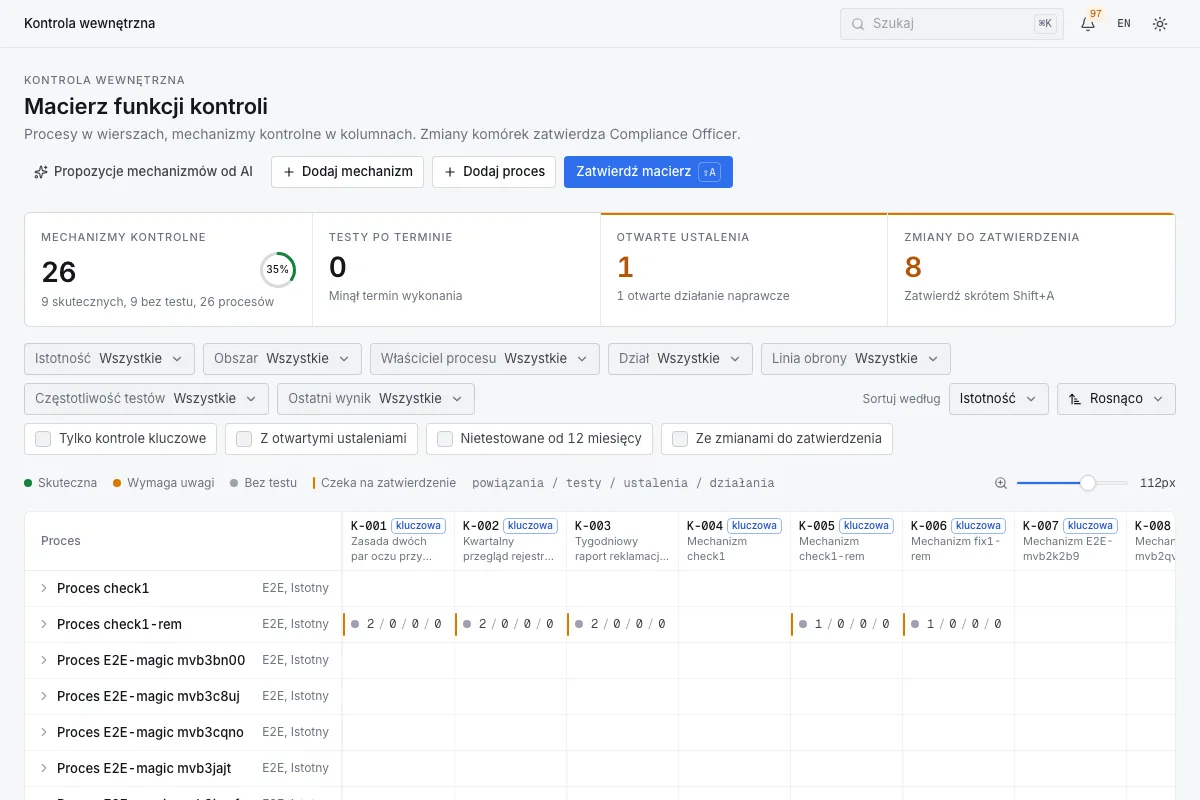Expand Proces E2E-magic mvb3cqno row
This screenshot has width=1200, height=800.
44,733
